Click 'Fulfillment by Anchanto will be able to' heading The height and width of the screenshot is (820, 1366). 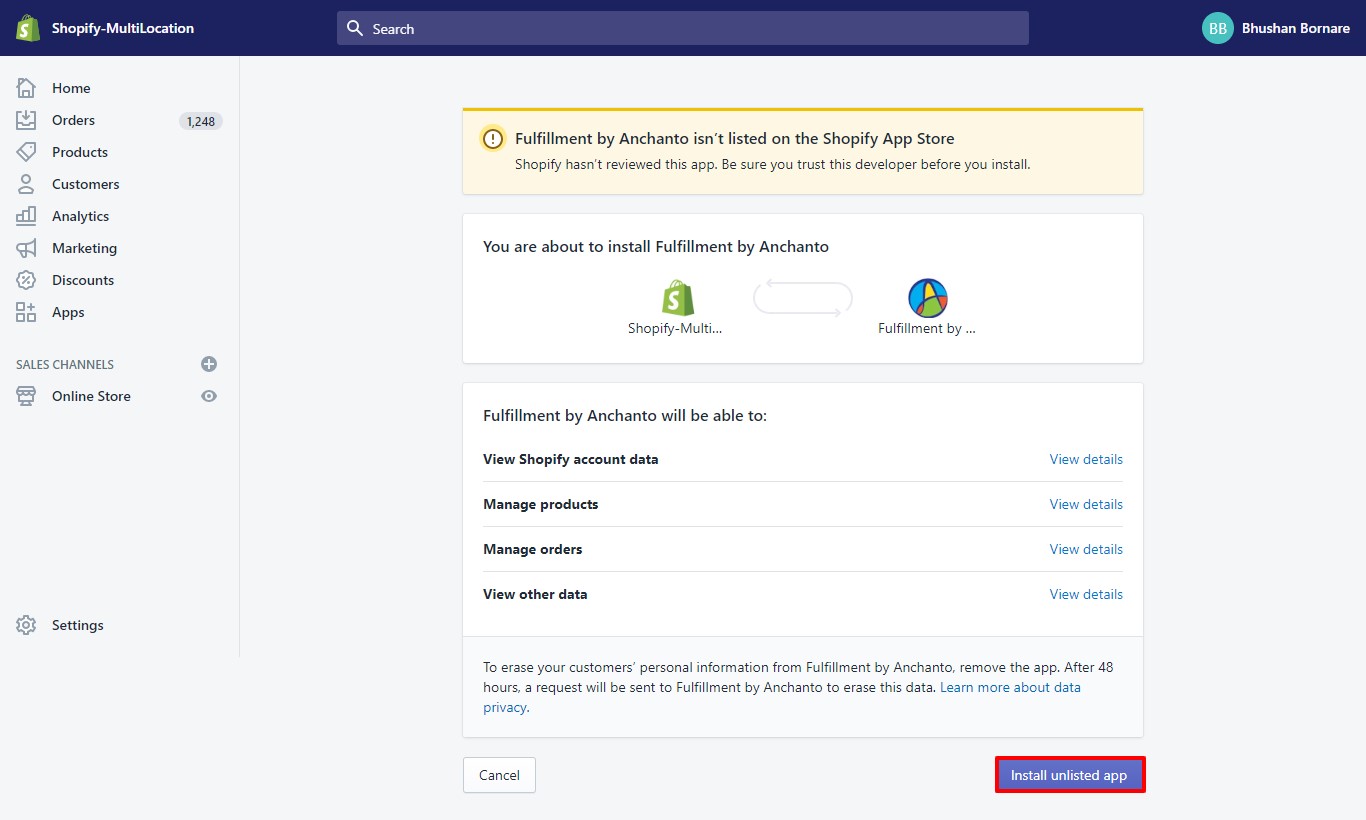pos(625,415)
